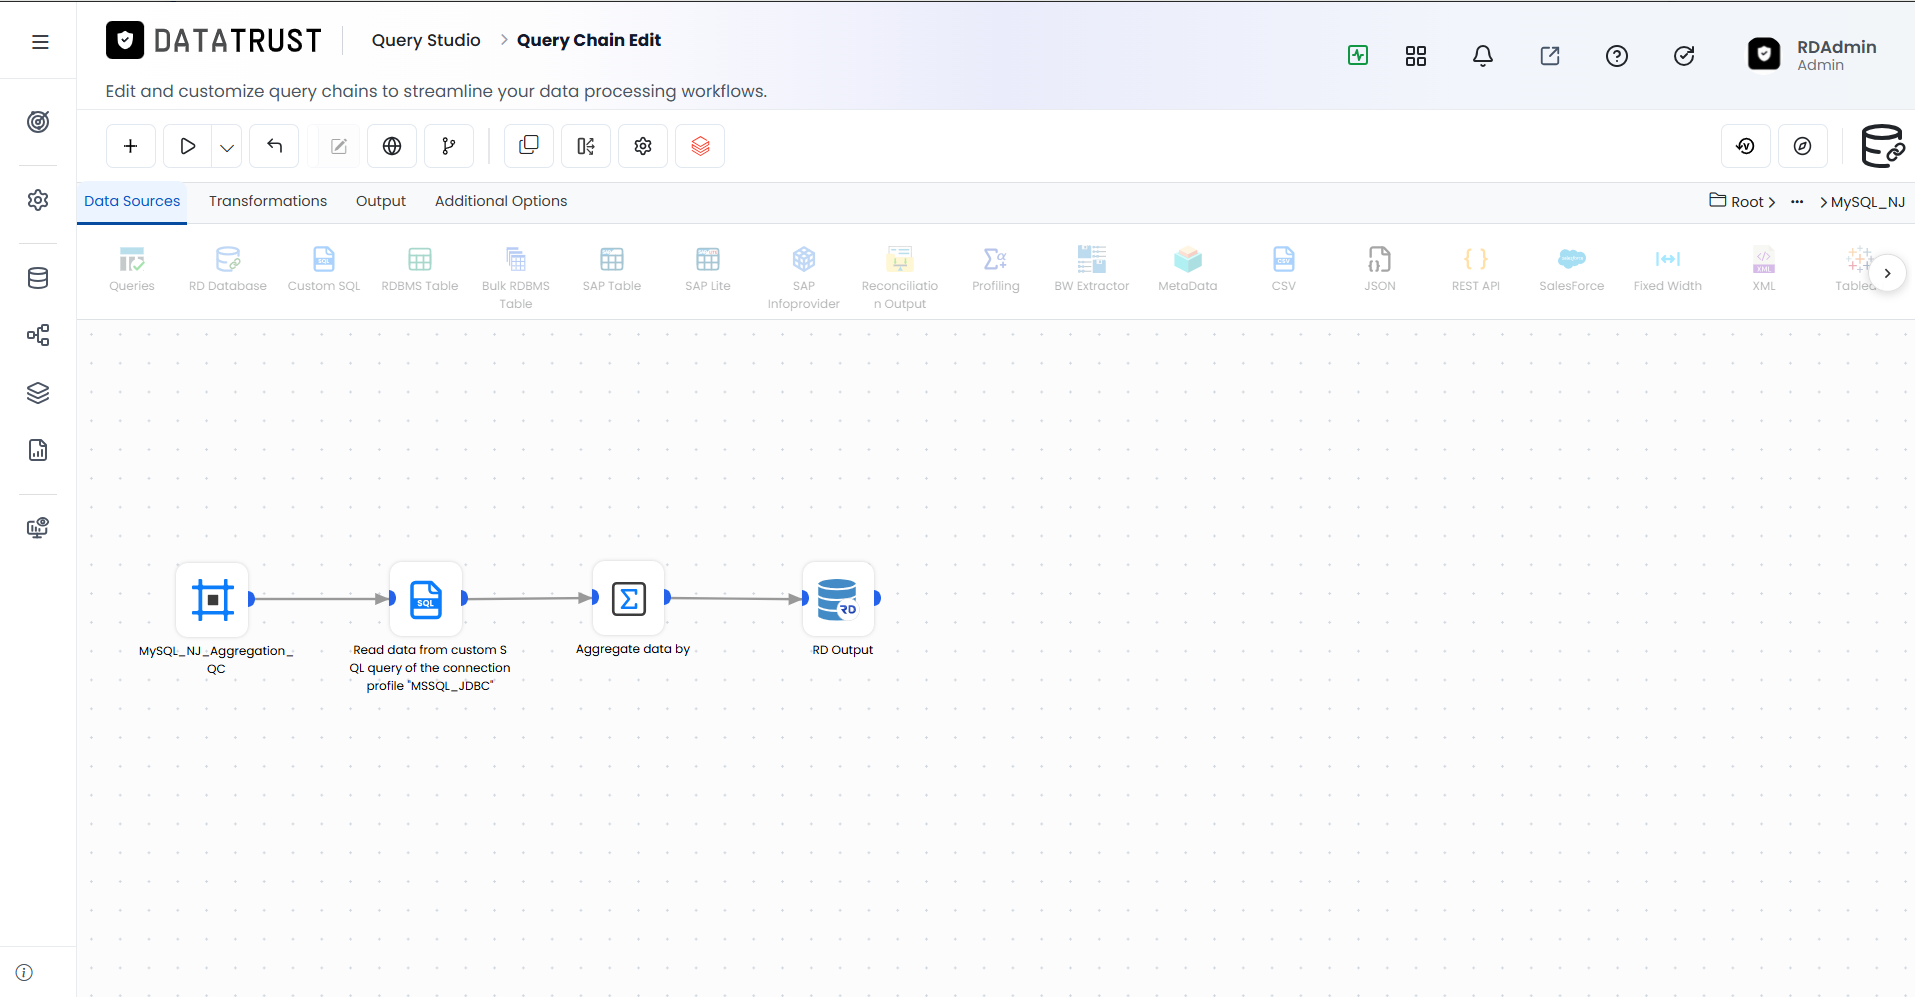Select the RD Database data source
The height and width of the screenshot is (997, 1915).
228,269
